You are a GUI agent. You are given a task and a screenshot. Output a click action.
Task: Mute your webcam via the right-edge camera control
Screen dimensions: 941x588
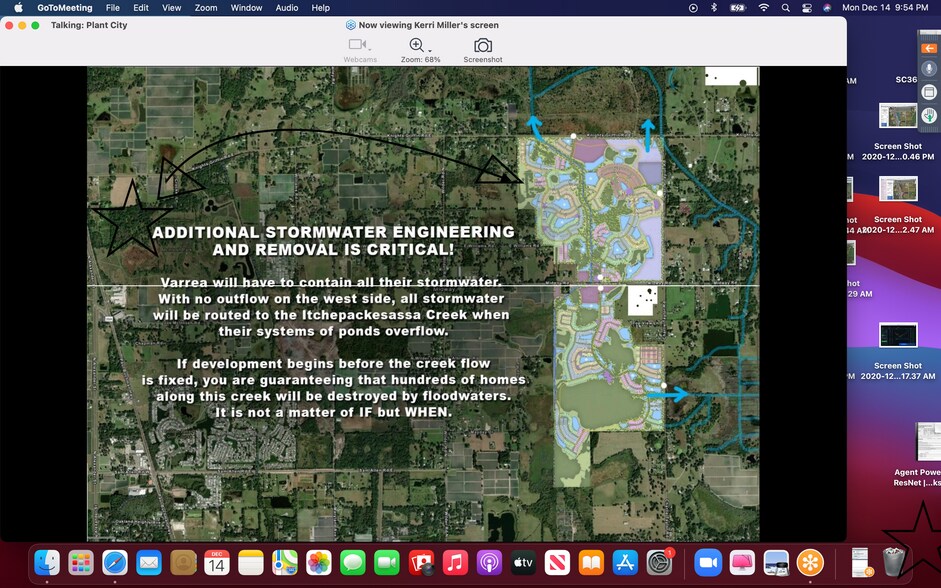(929, 91)
